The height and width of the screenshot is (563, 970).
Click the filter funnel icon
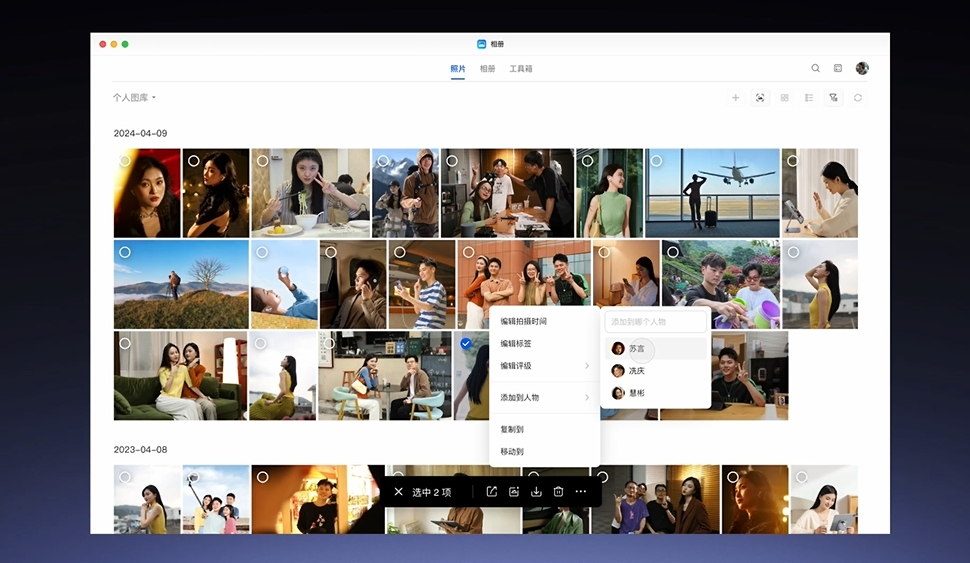[x=833, y=98]
